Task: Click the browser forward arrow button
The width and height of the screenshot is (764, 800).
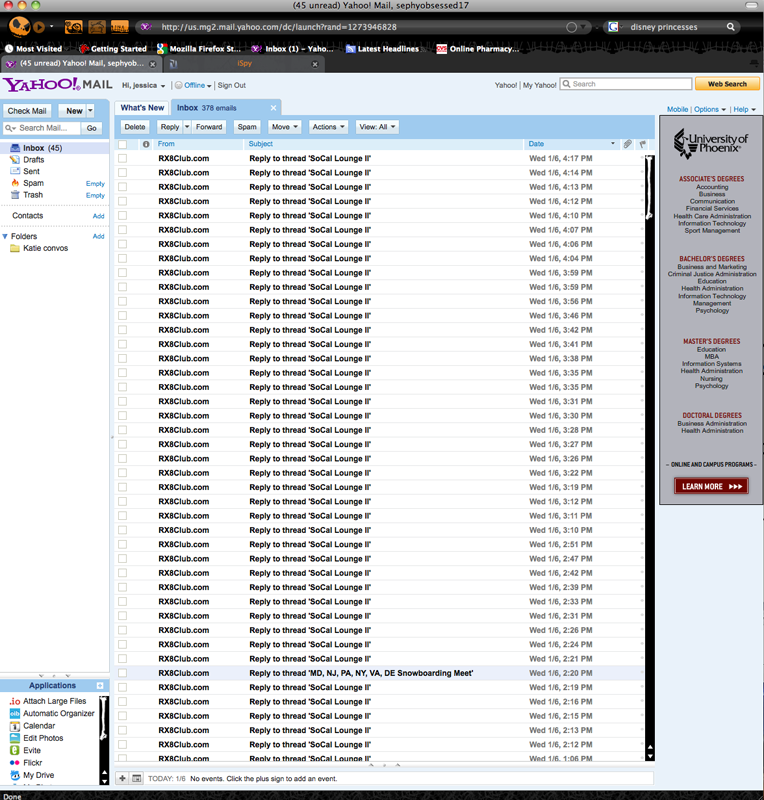Action: pyautogui.click(x=39, y=26)
